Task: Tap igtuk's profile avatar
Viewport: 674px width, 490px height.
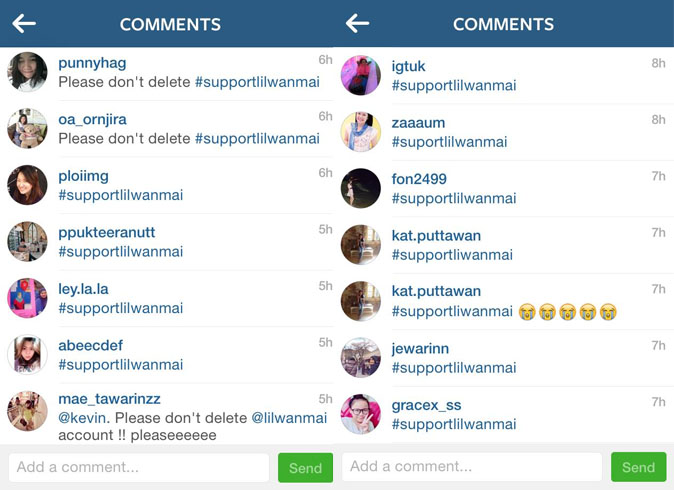Action: [x=361, y=75]
